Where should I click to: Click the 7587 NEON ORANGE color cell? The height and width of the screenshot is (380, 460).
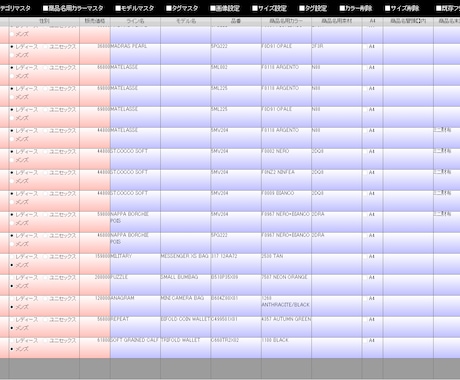coord(286,285)
